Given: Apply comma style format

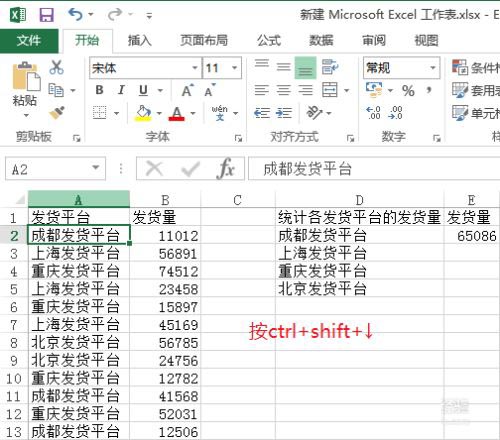Looking at the screenshot, I should click(x=429, y=90).
